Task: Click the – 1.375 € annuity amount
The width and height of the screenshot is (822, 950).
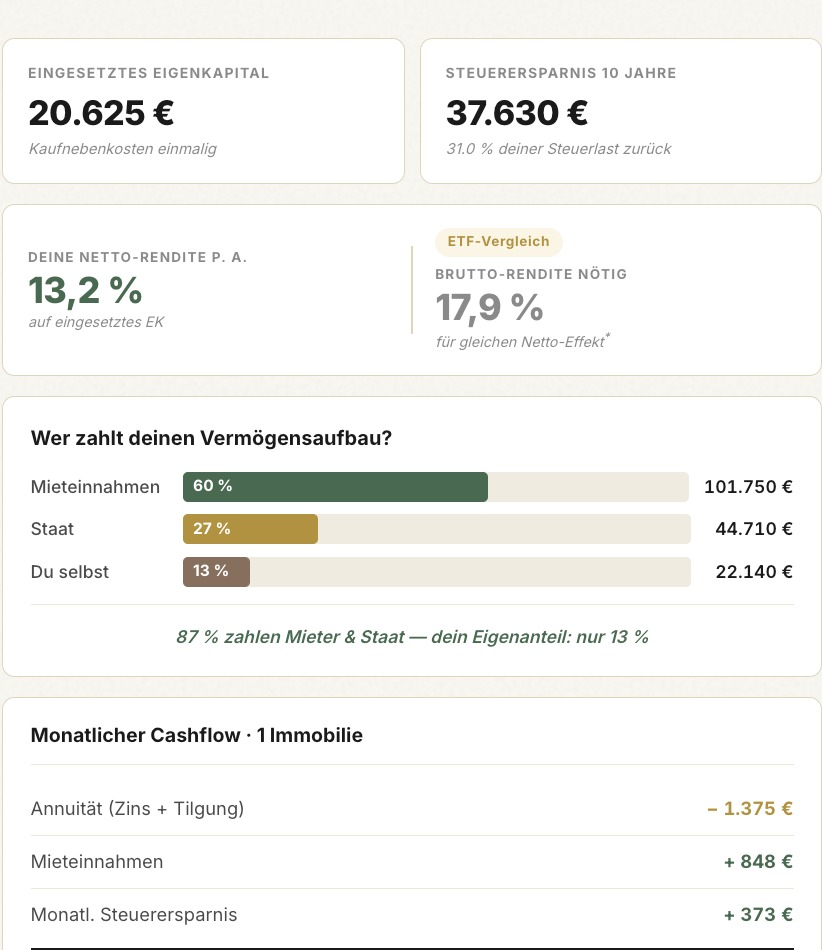Action: coord(750,809)
